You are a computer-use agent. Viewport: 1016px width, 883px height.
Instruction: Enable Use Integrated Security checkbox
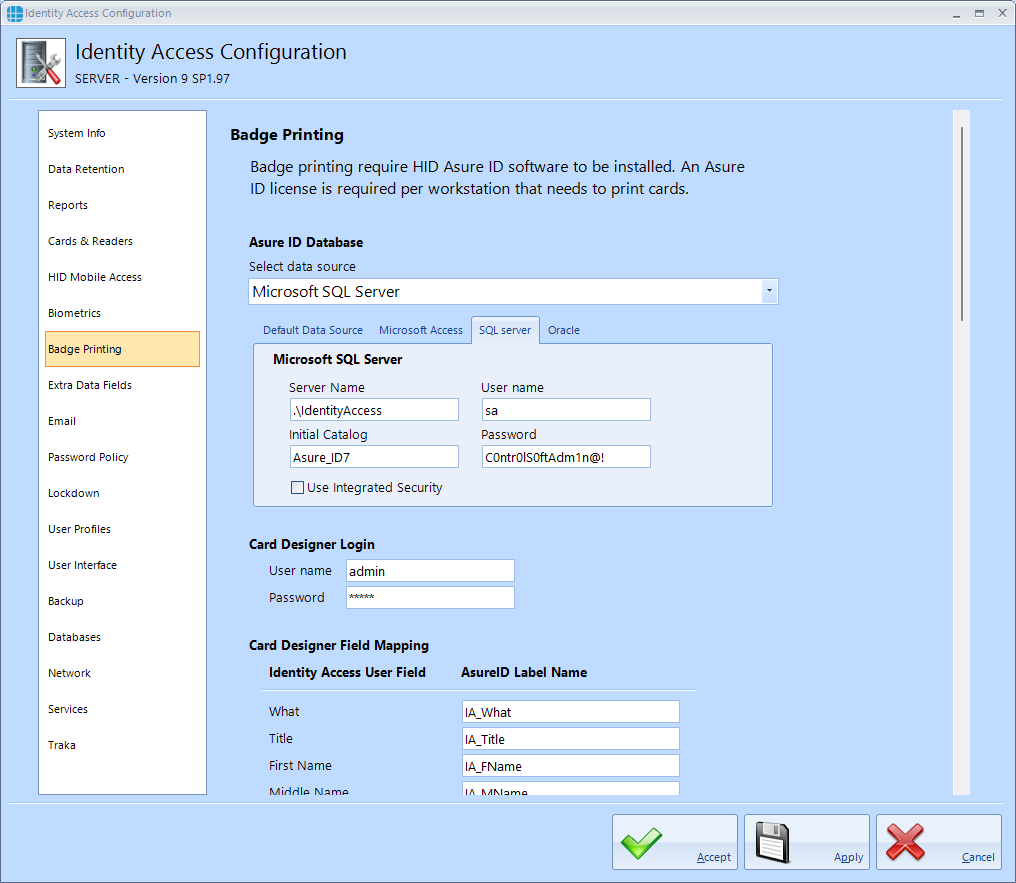click(x=297, y=488)
